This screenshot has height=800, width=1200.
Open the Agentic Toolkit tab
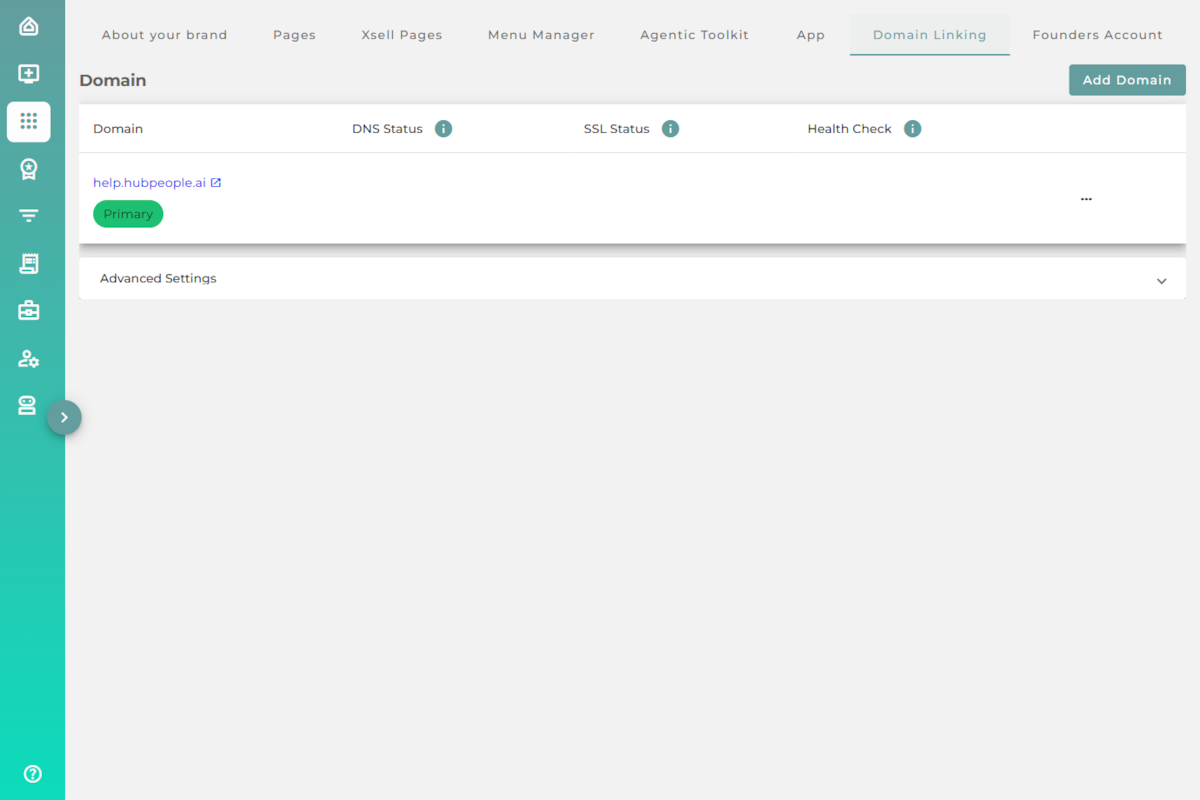pyautogui.click(x=695, y=35)
